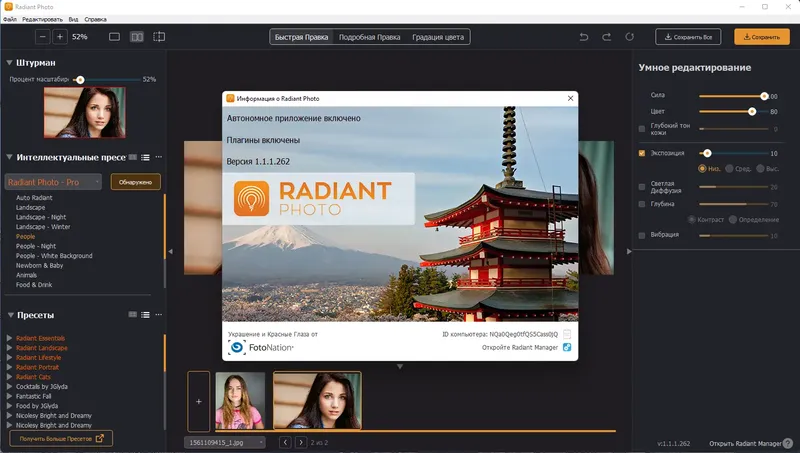Enable the Светлая Диффузия checkbox
The image size is (800, 453).
coord(642,187)
